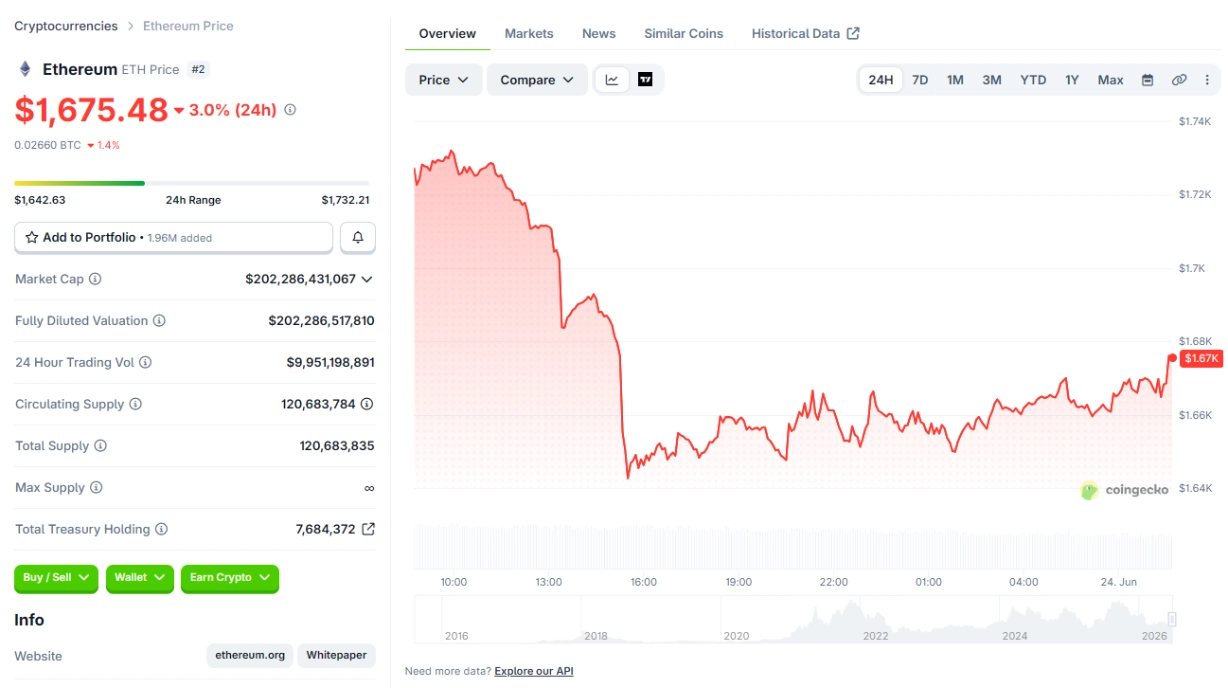Click the $9,951,198,891 trading volume value
The height and width of the screenshot is (688, 1228).
pos(330,362)
